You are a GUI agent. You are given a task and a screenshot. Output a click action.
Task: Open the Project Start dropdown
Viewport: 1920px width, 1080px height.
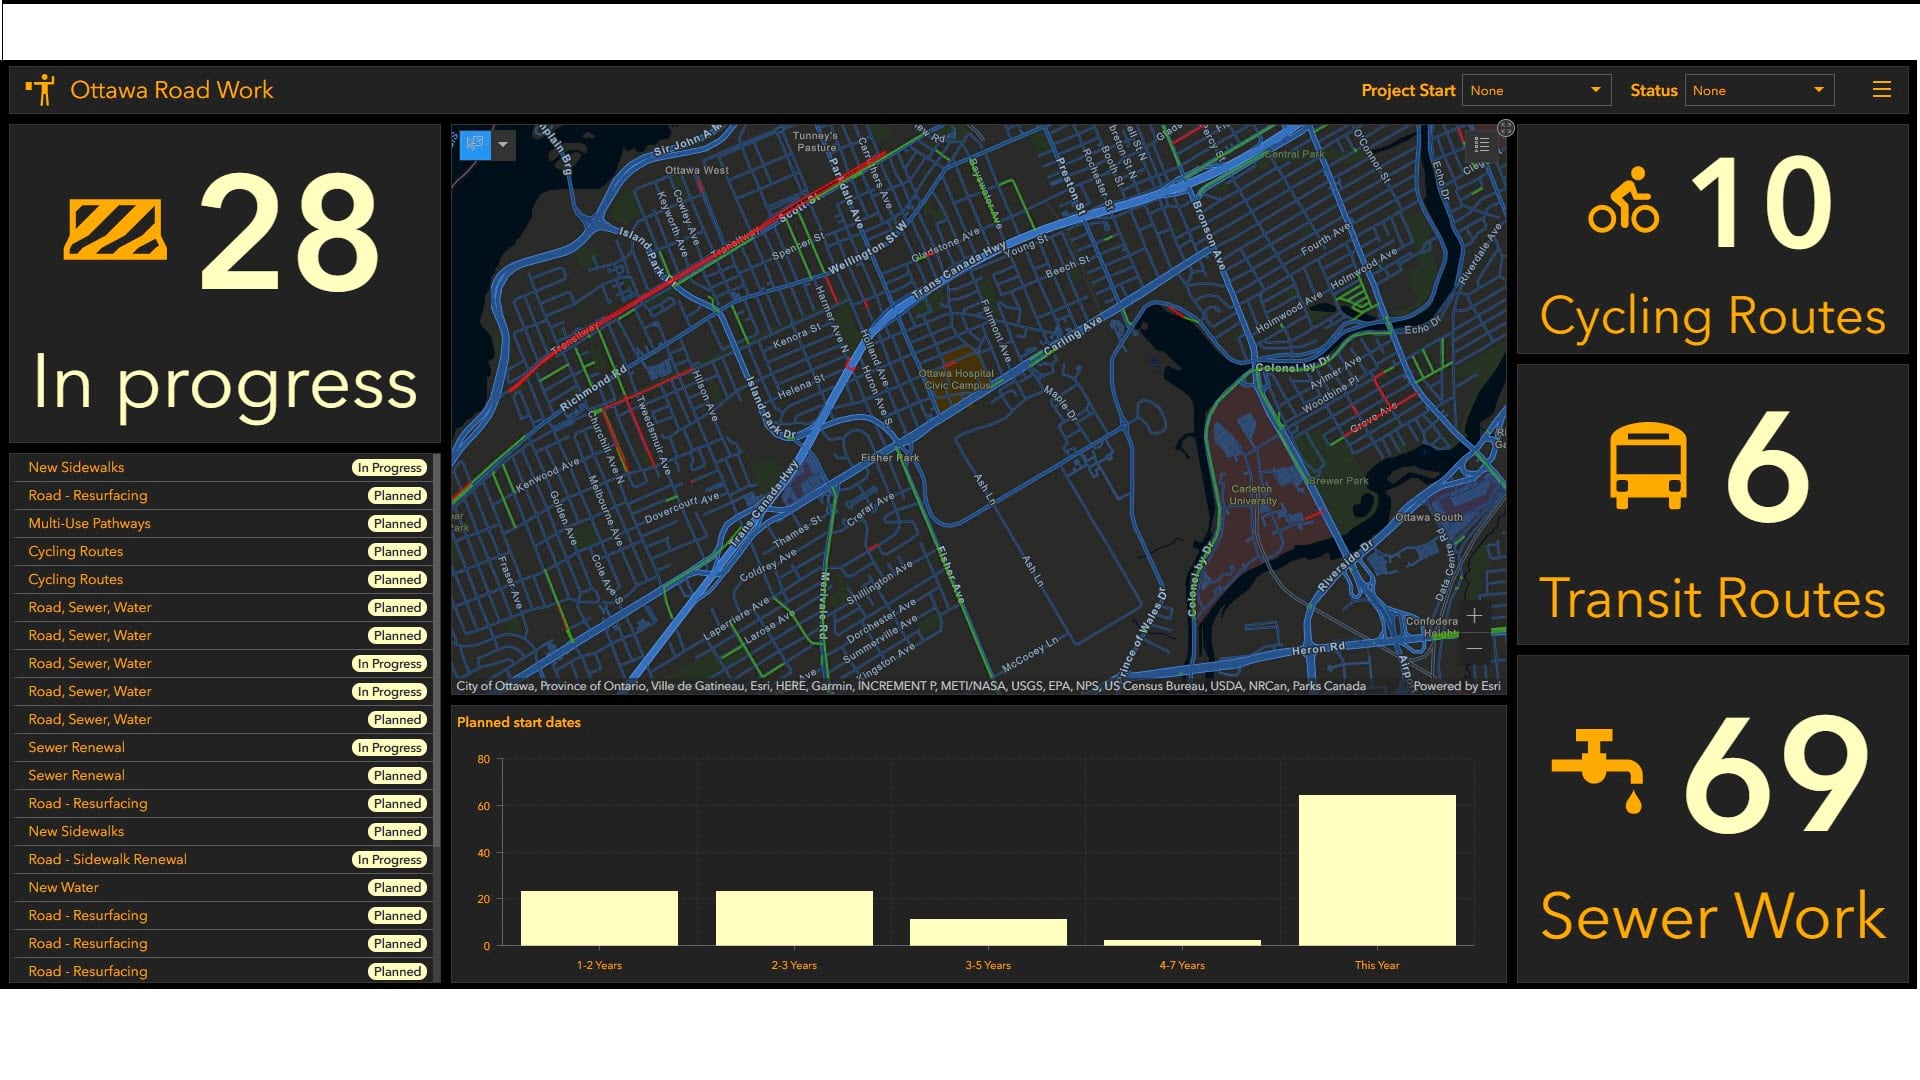coord(1536,90)
